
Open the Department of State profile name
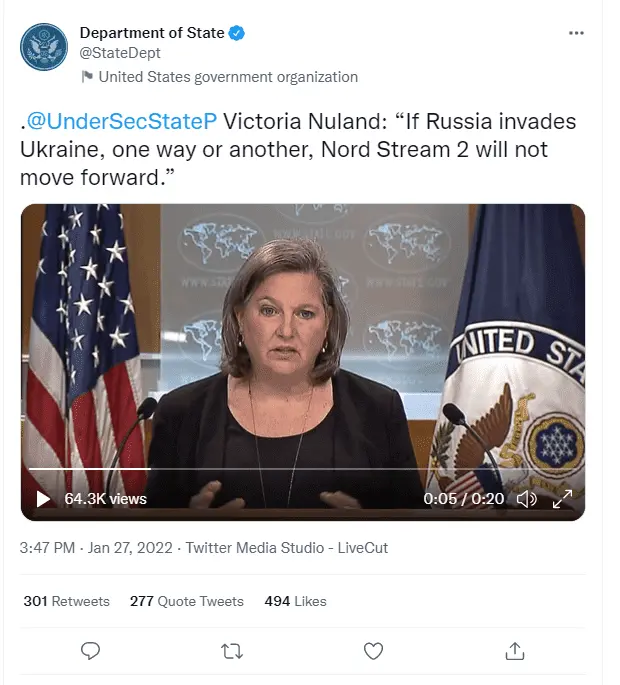pyautogui.click(x=152, y=33)
